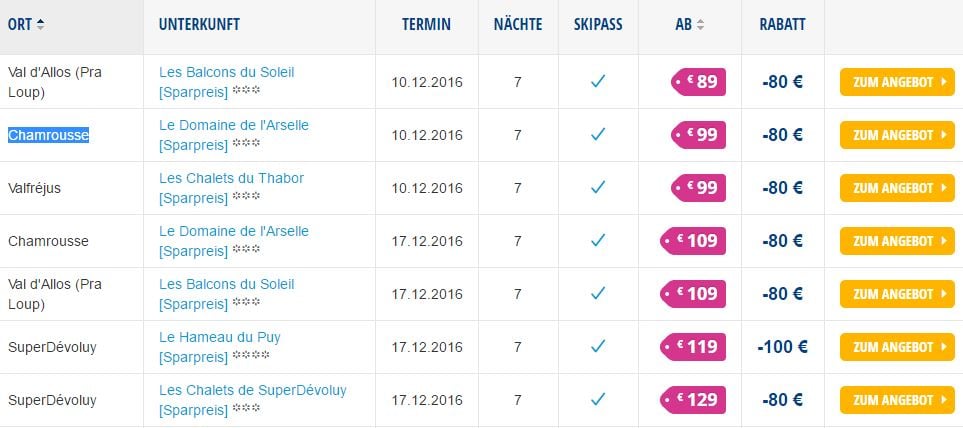Image resolution: width=963 pixels, height=428 pixels.
Task: Open Les Chalets de SuperDévoluy link
Action: click(253, 400)
